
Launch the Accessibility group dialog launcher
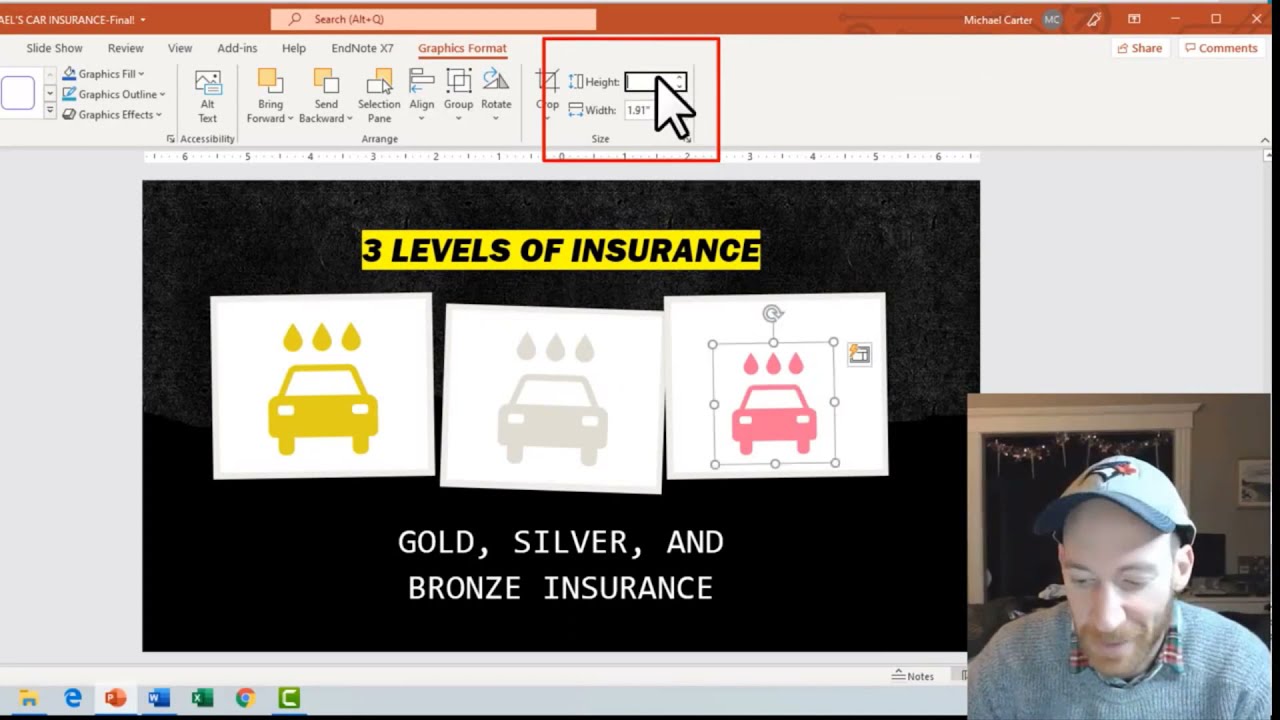click(170, 139)
